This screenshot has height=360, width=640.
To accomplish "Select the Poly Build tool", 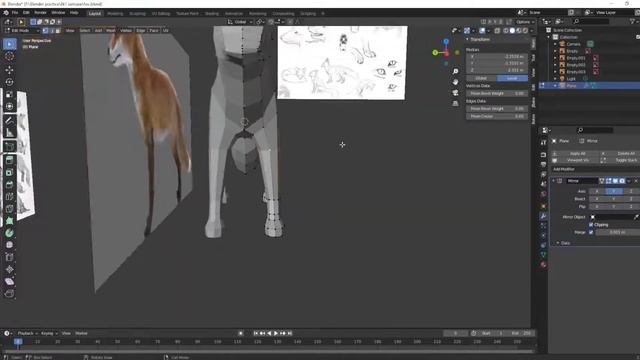I will coord(10,221).
